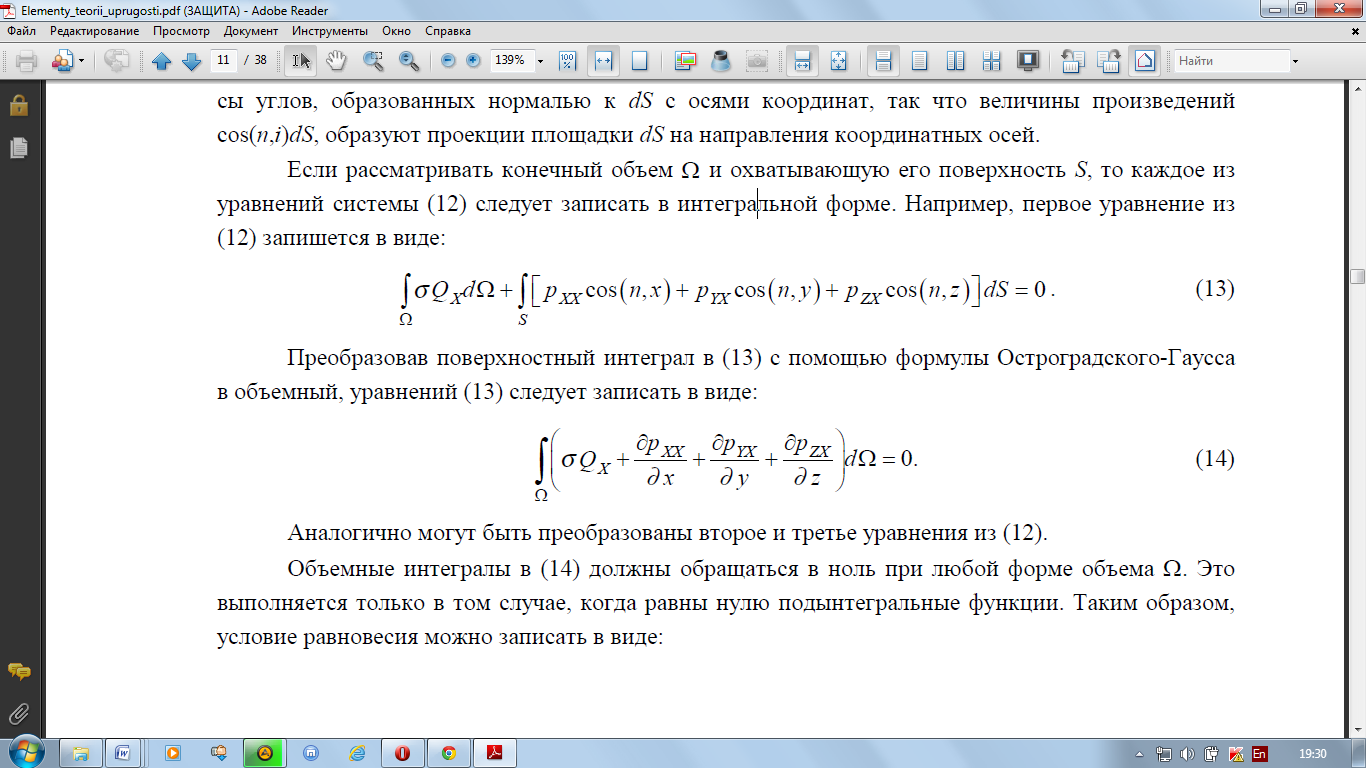Open the collaborate/share people icon
Viewport: 1366px width, 768px height.
point(61,61)
